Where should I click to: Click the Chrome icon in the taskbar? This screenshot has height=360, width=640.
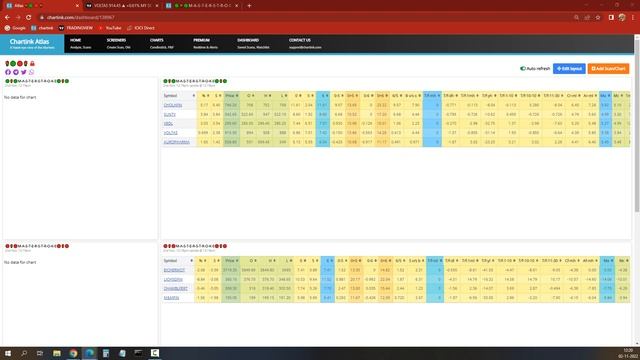73,353
